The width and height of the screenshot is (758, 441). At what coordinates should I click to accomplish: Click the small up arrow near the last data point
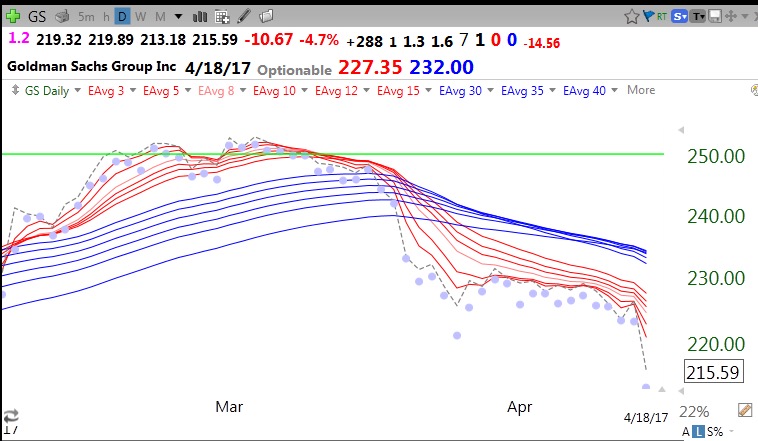point(662,389)
